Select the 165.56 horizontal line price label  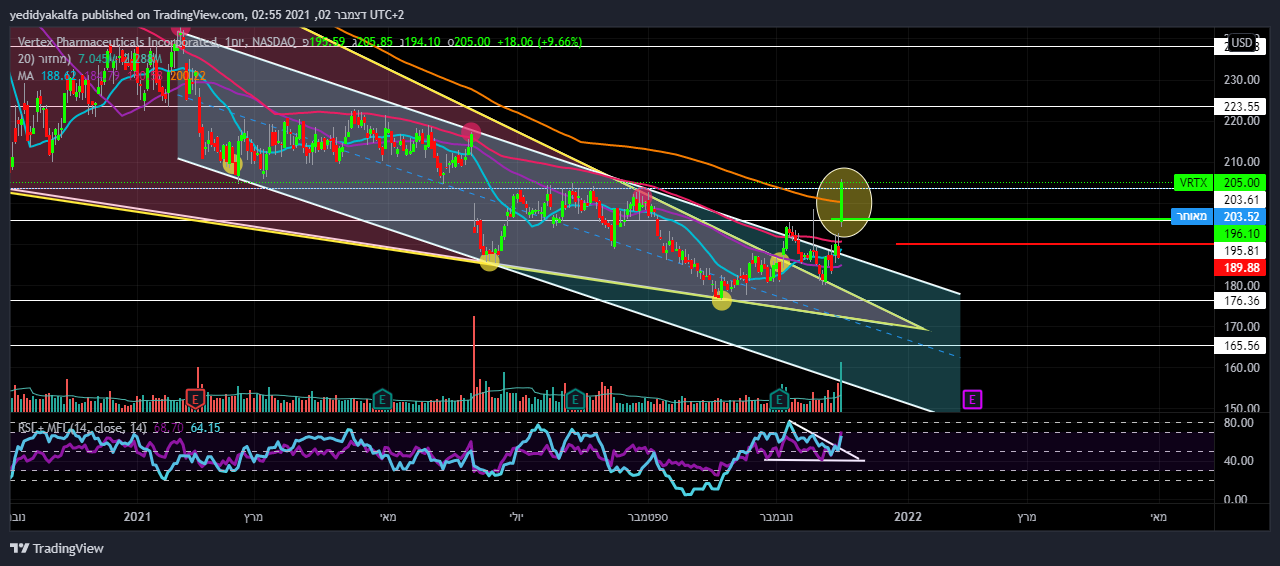1241,345
